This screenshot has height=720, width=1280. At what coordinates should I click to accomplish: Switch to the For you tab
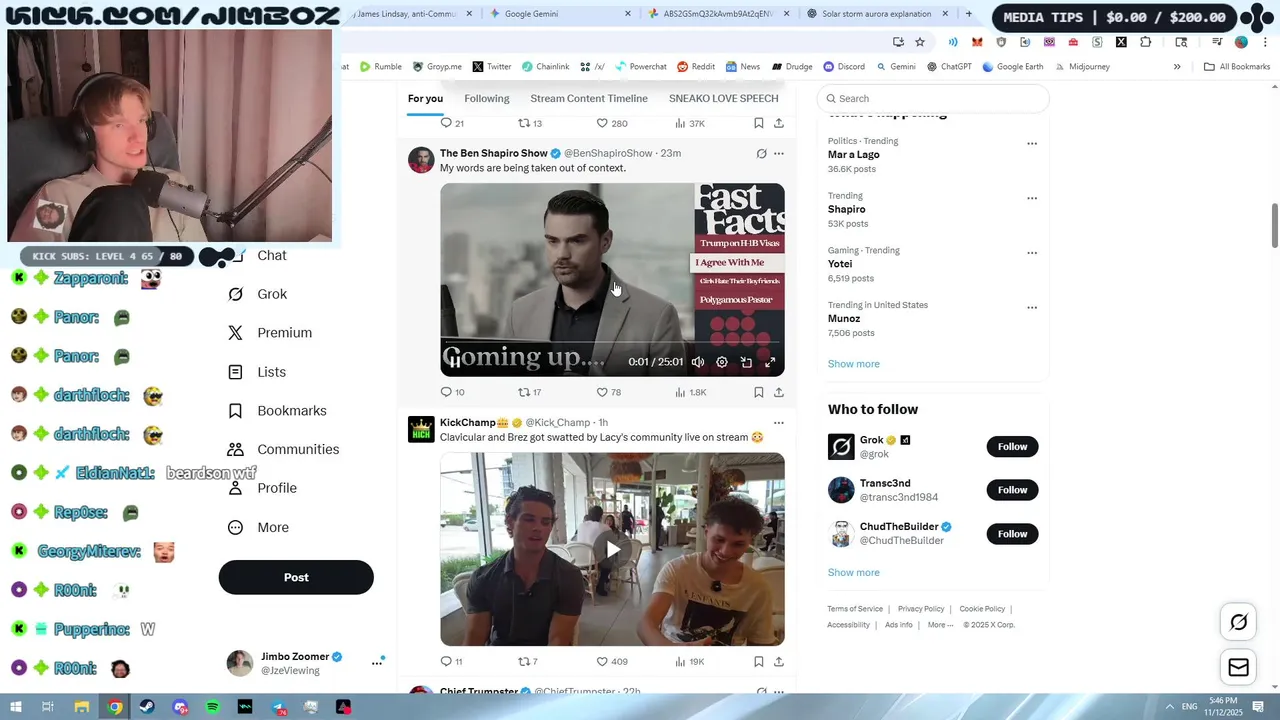425,98
